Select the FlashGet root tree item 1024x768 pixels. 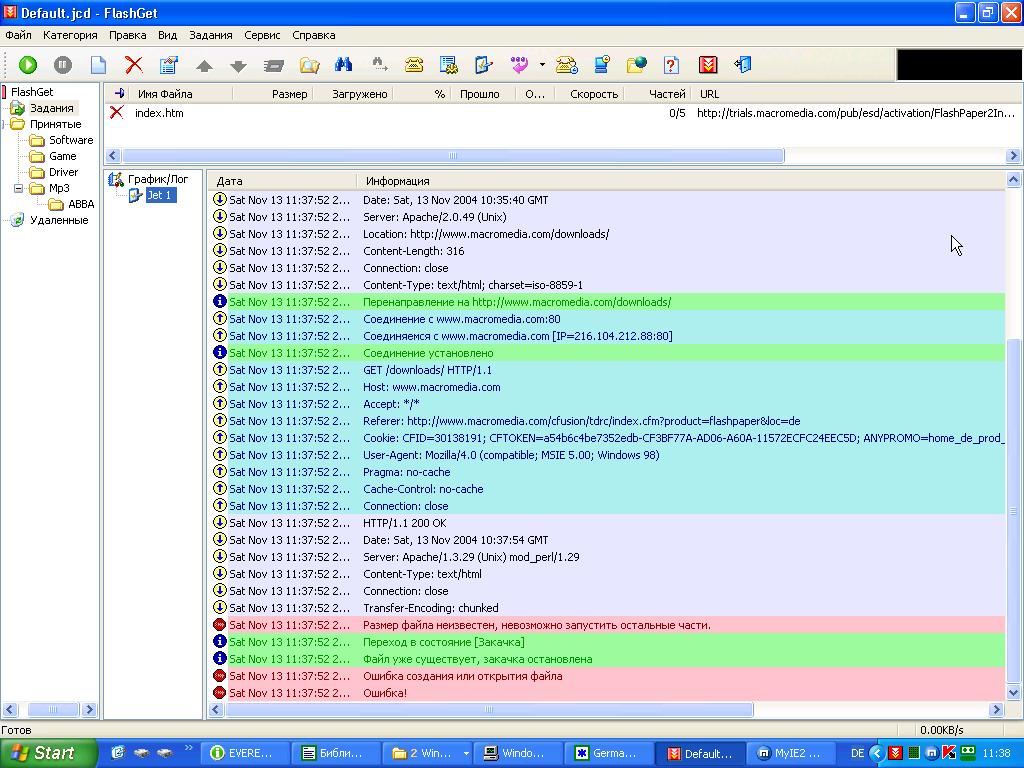point(32,92)
